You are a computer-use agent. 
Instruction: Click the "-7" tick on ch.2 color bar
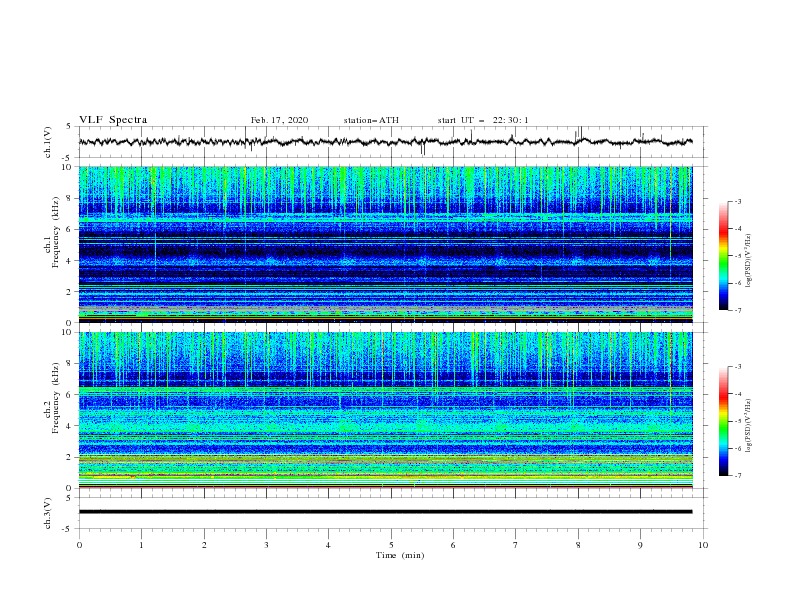click(737, 476)
